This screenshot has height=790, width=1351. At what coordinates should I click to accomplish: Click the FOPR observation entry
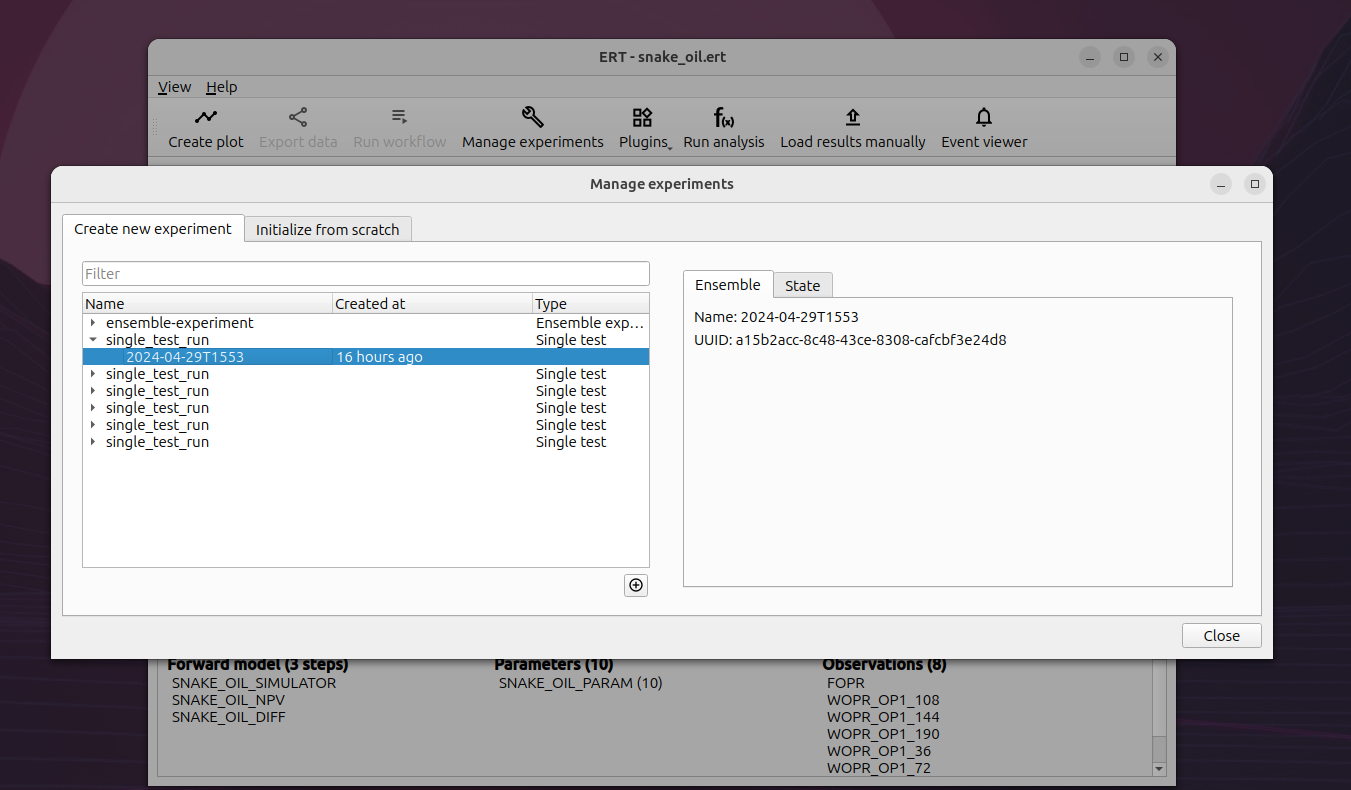[846, 683]
